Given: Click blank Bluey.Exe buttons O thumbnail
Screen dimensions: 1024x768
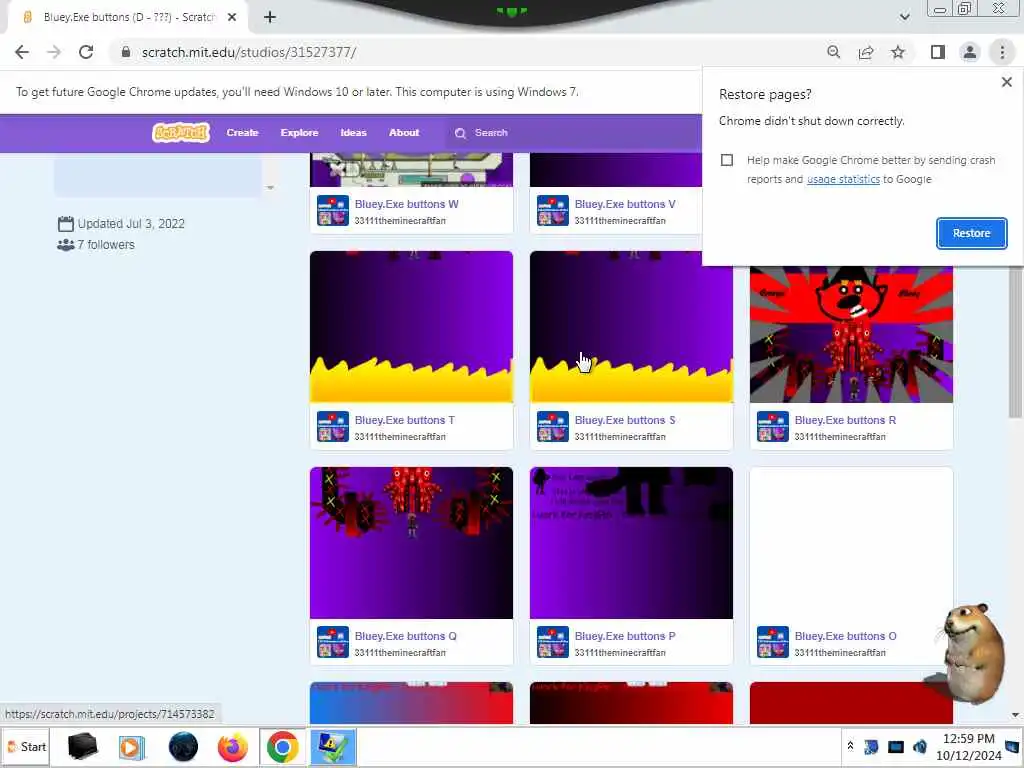Looking at the screenshot, I should point(851,543).
